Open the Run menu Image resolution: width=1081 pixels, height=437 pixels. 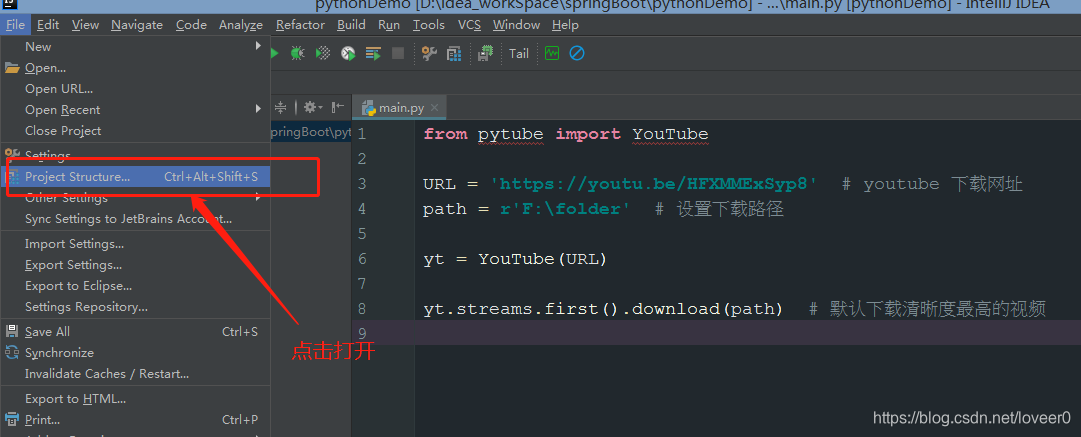(389, 25)
